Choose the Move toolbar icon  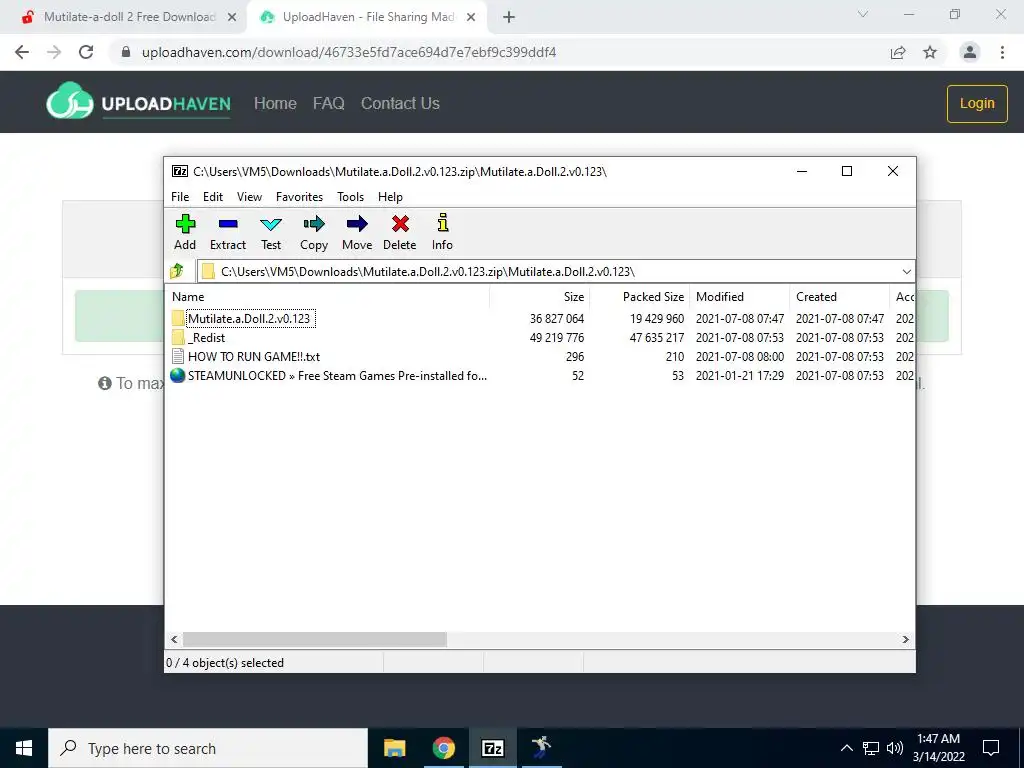pos(357,224)
